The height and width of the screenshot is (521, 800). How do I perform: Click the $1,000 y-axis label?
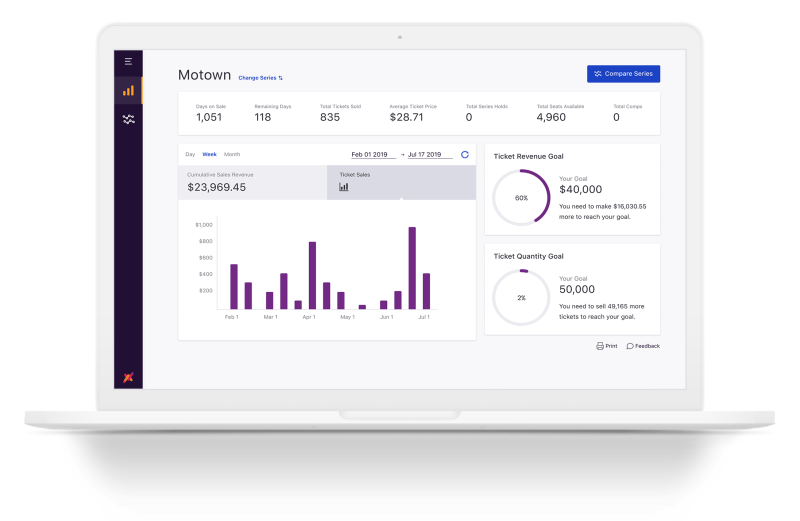204,225
